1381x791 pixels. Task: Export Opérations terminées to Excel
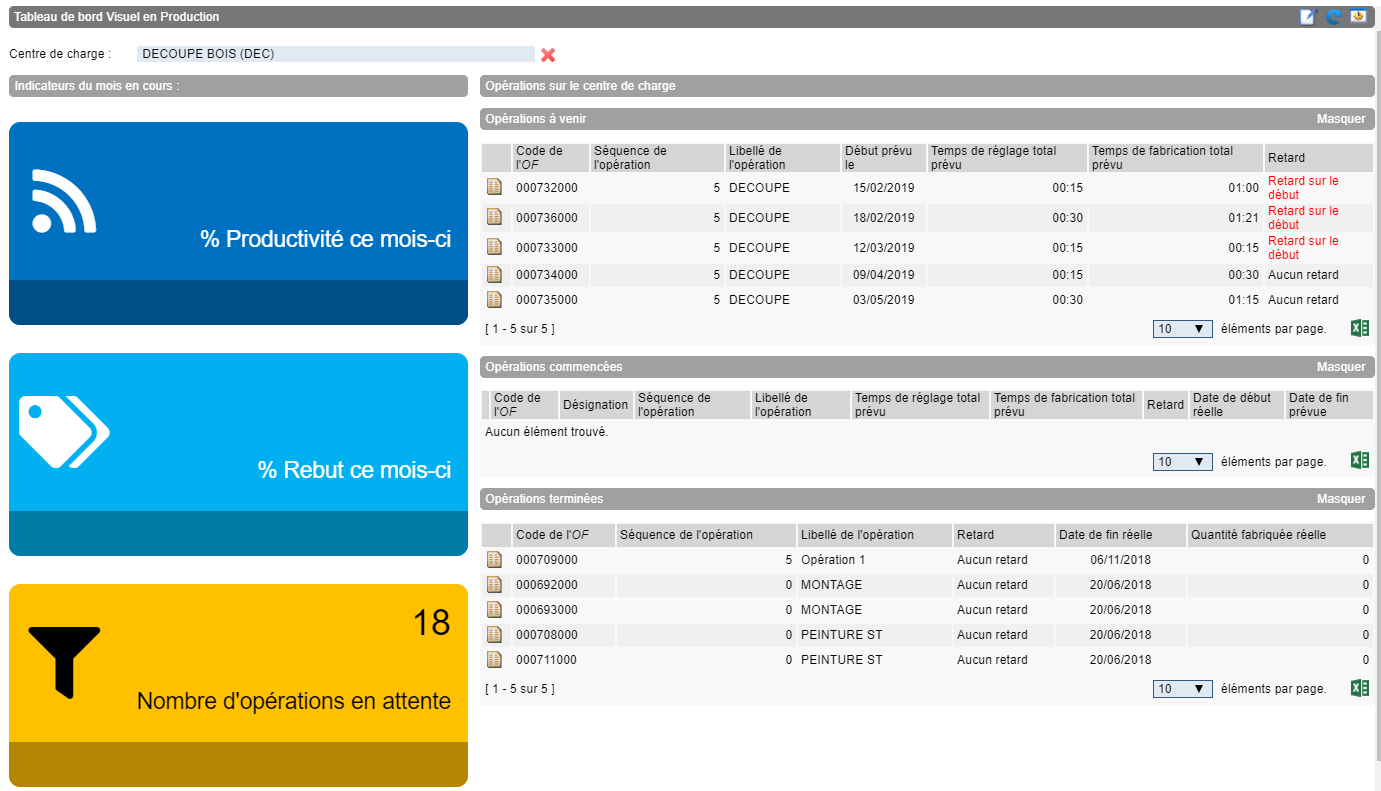pos(1360,688)
